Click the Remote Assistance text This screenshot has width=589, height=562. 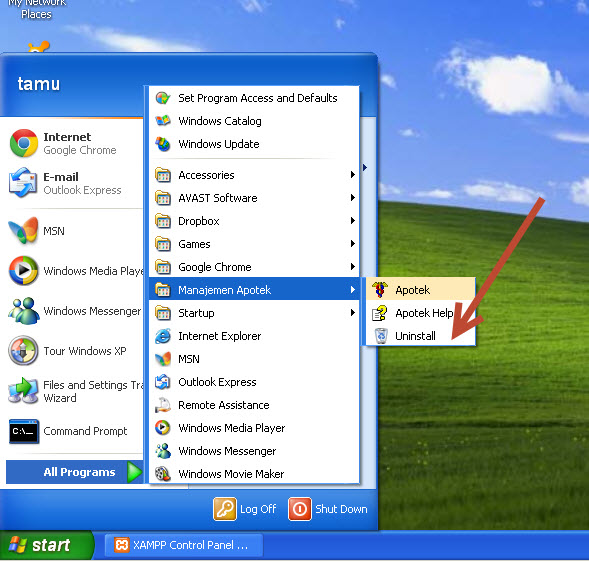point(224,405)
